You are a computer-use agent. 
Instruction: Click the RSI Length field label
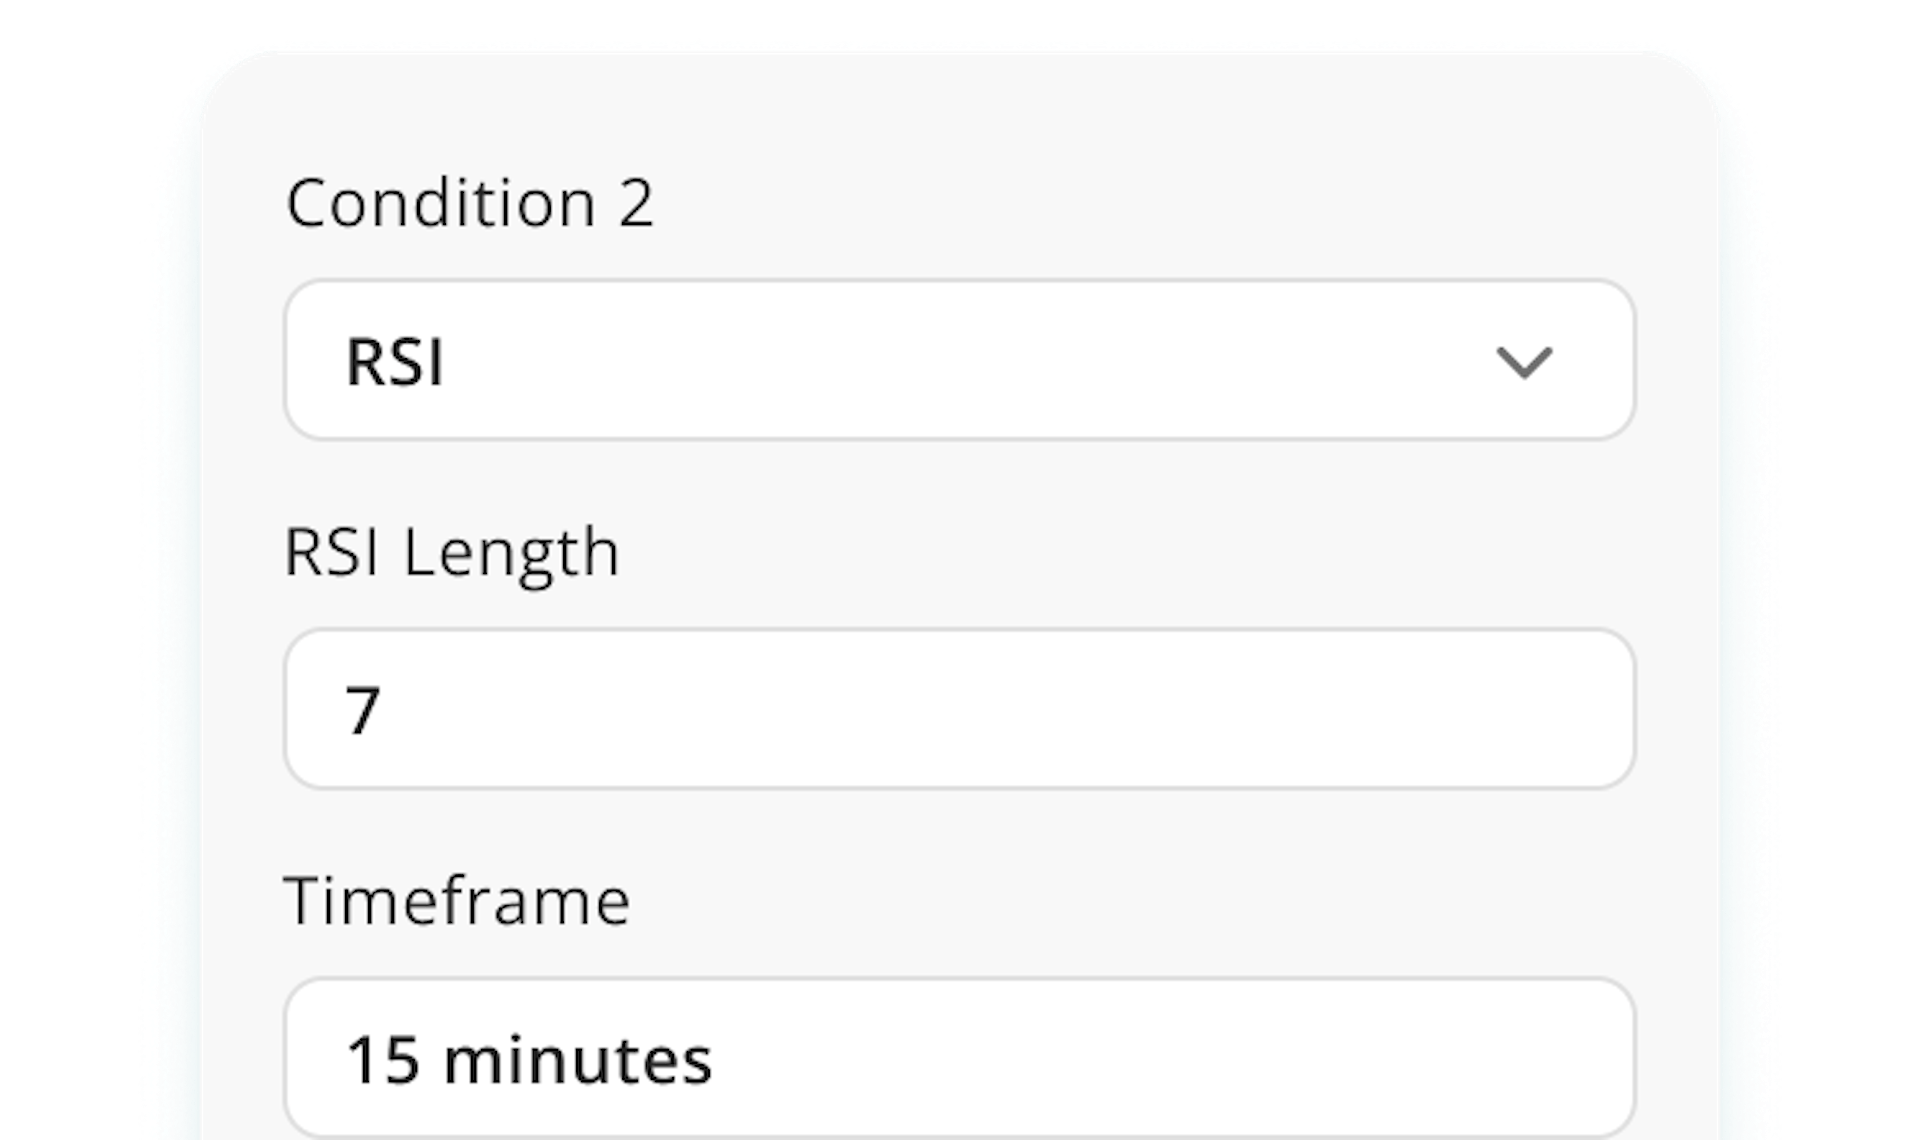(x=452, y=553)
